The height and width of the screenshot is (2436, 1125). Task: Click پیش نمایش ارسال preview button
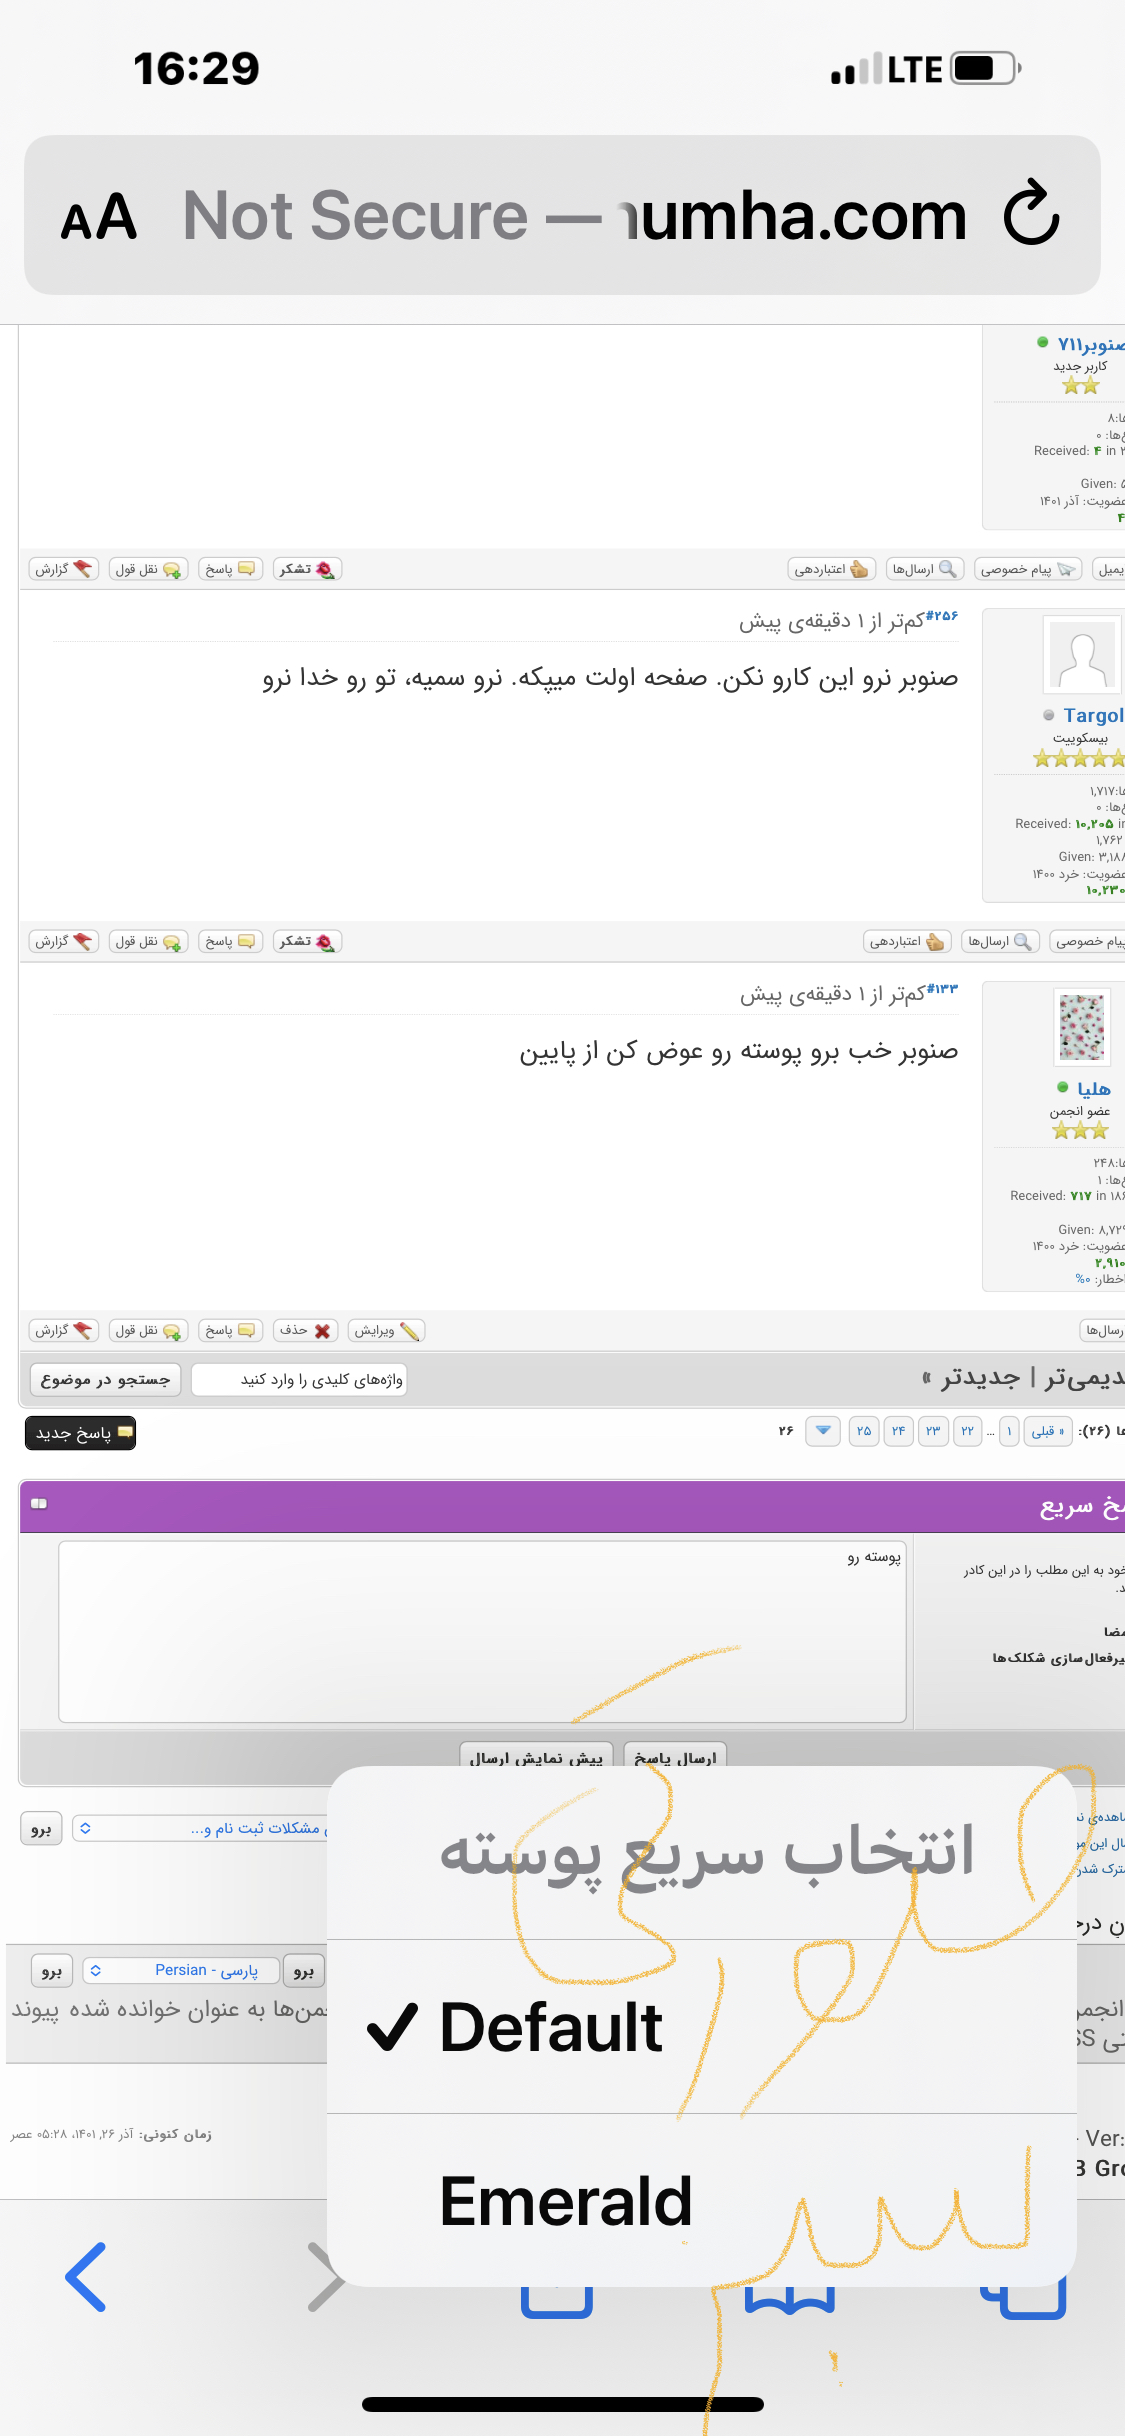click(x=536, y=1757)
